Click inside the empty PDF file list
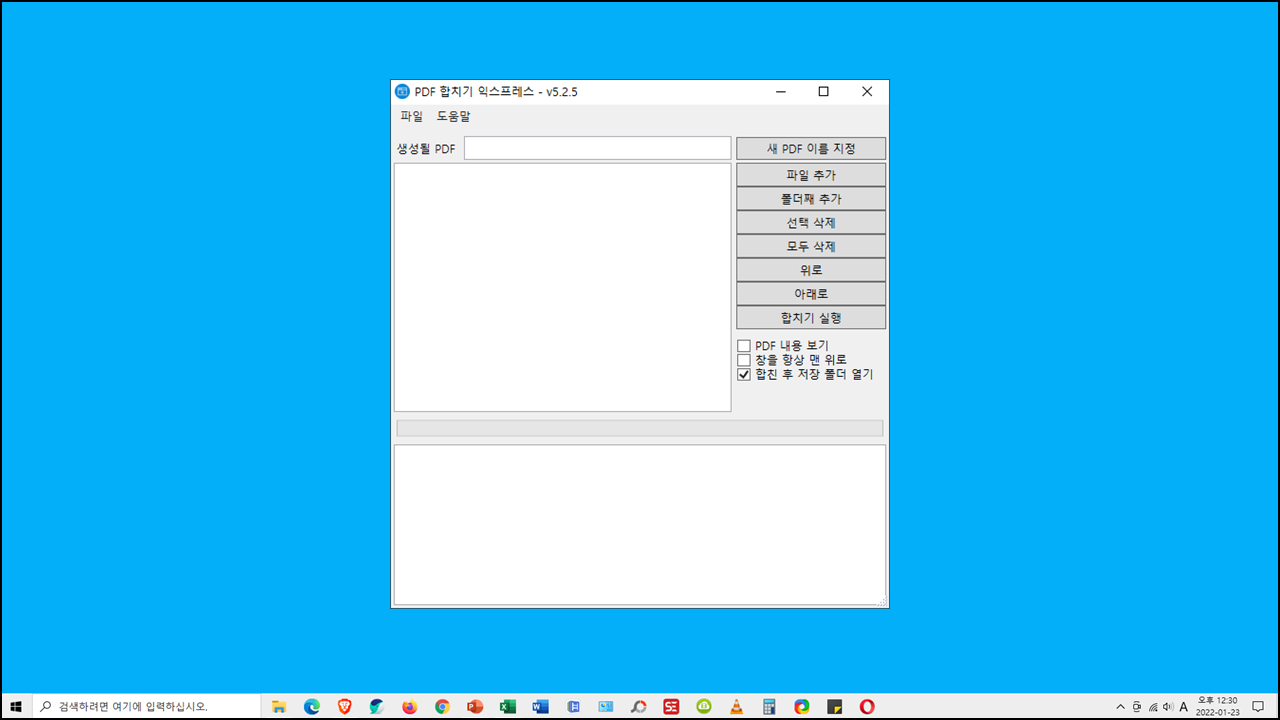 (563, 287)
